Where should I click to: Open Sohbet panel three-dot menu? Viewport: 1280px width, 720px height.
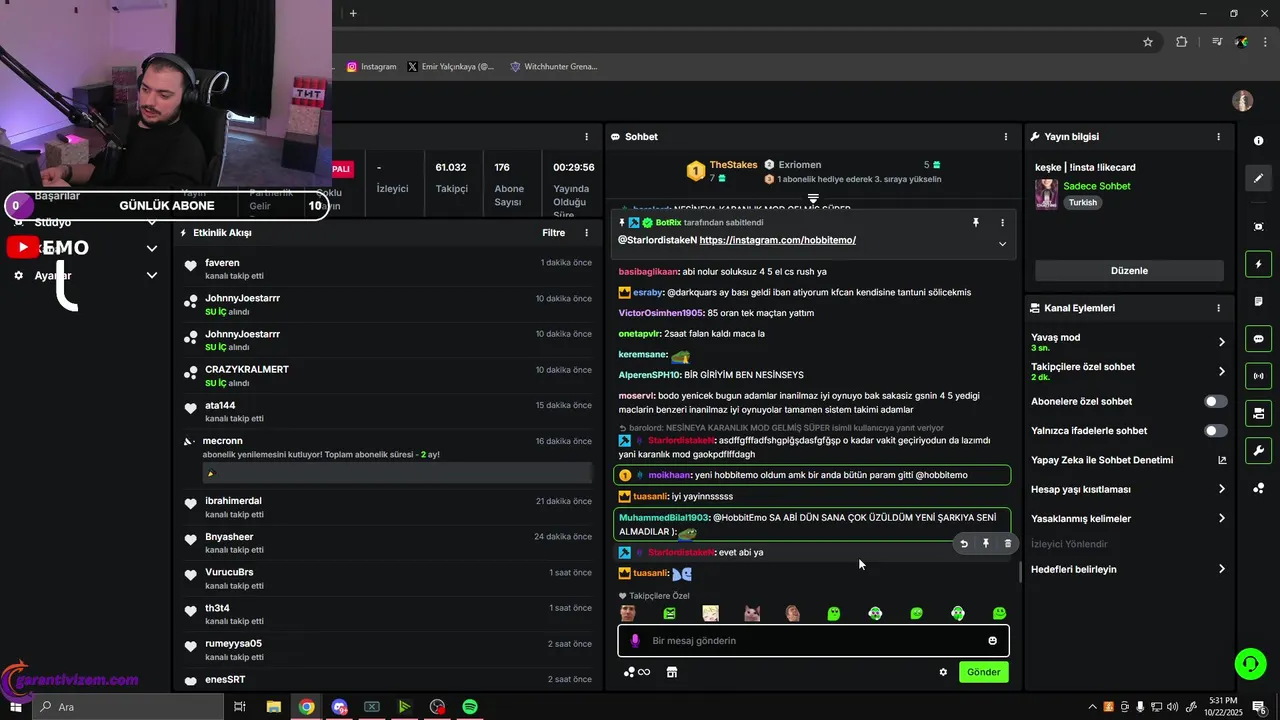click(1006, 137)
